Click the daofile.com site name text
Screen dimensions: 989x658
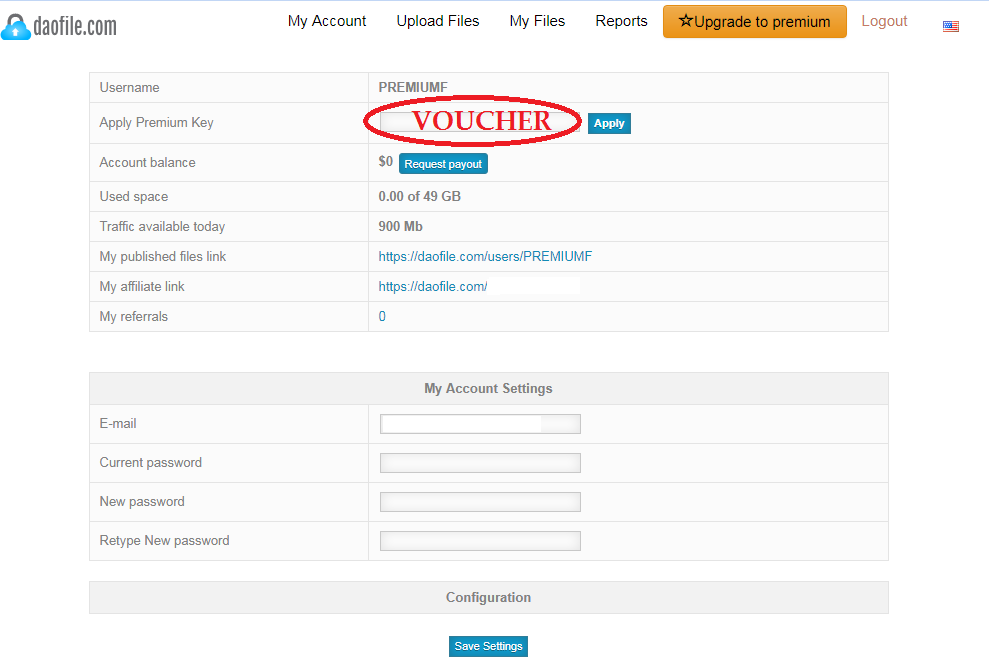click(x=75, y=26)
